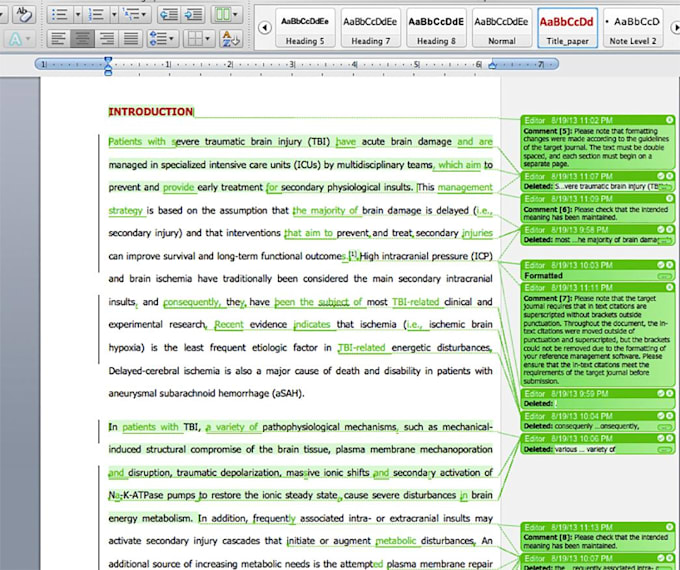Apply a numbered list

96,15
